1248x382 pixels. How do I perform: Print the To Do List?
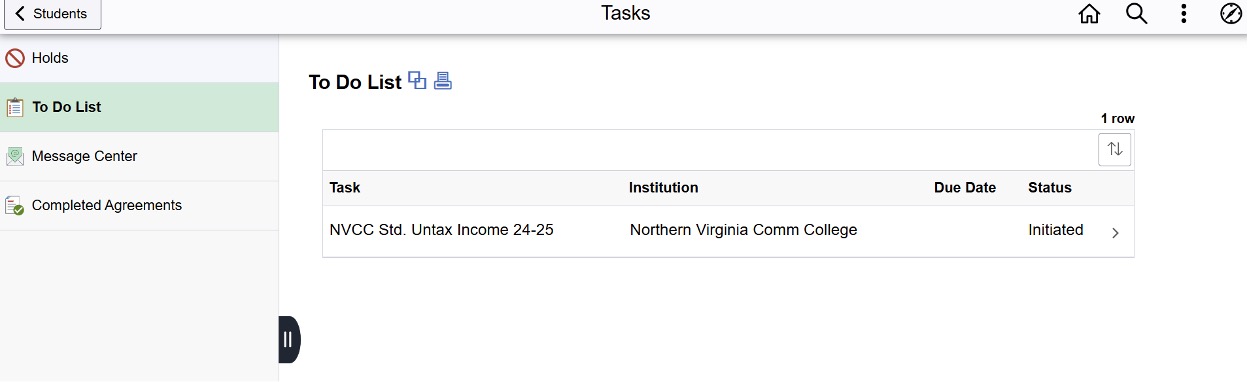coord(443,81)
